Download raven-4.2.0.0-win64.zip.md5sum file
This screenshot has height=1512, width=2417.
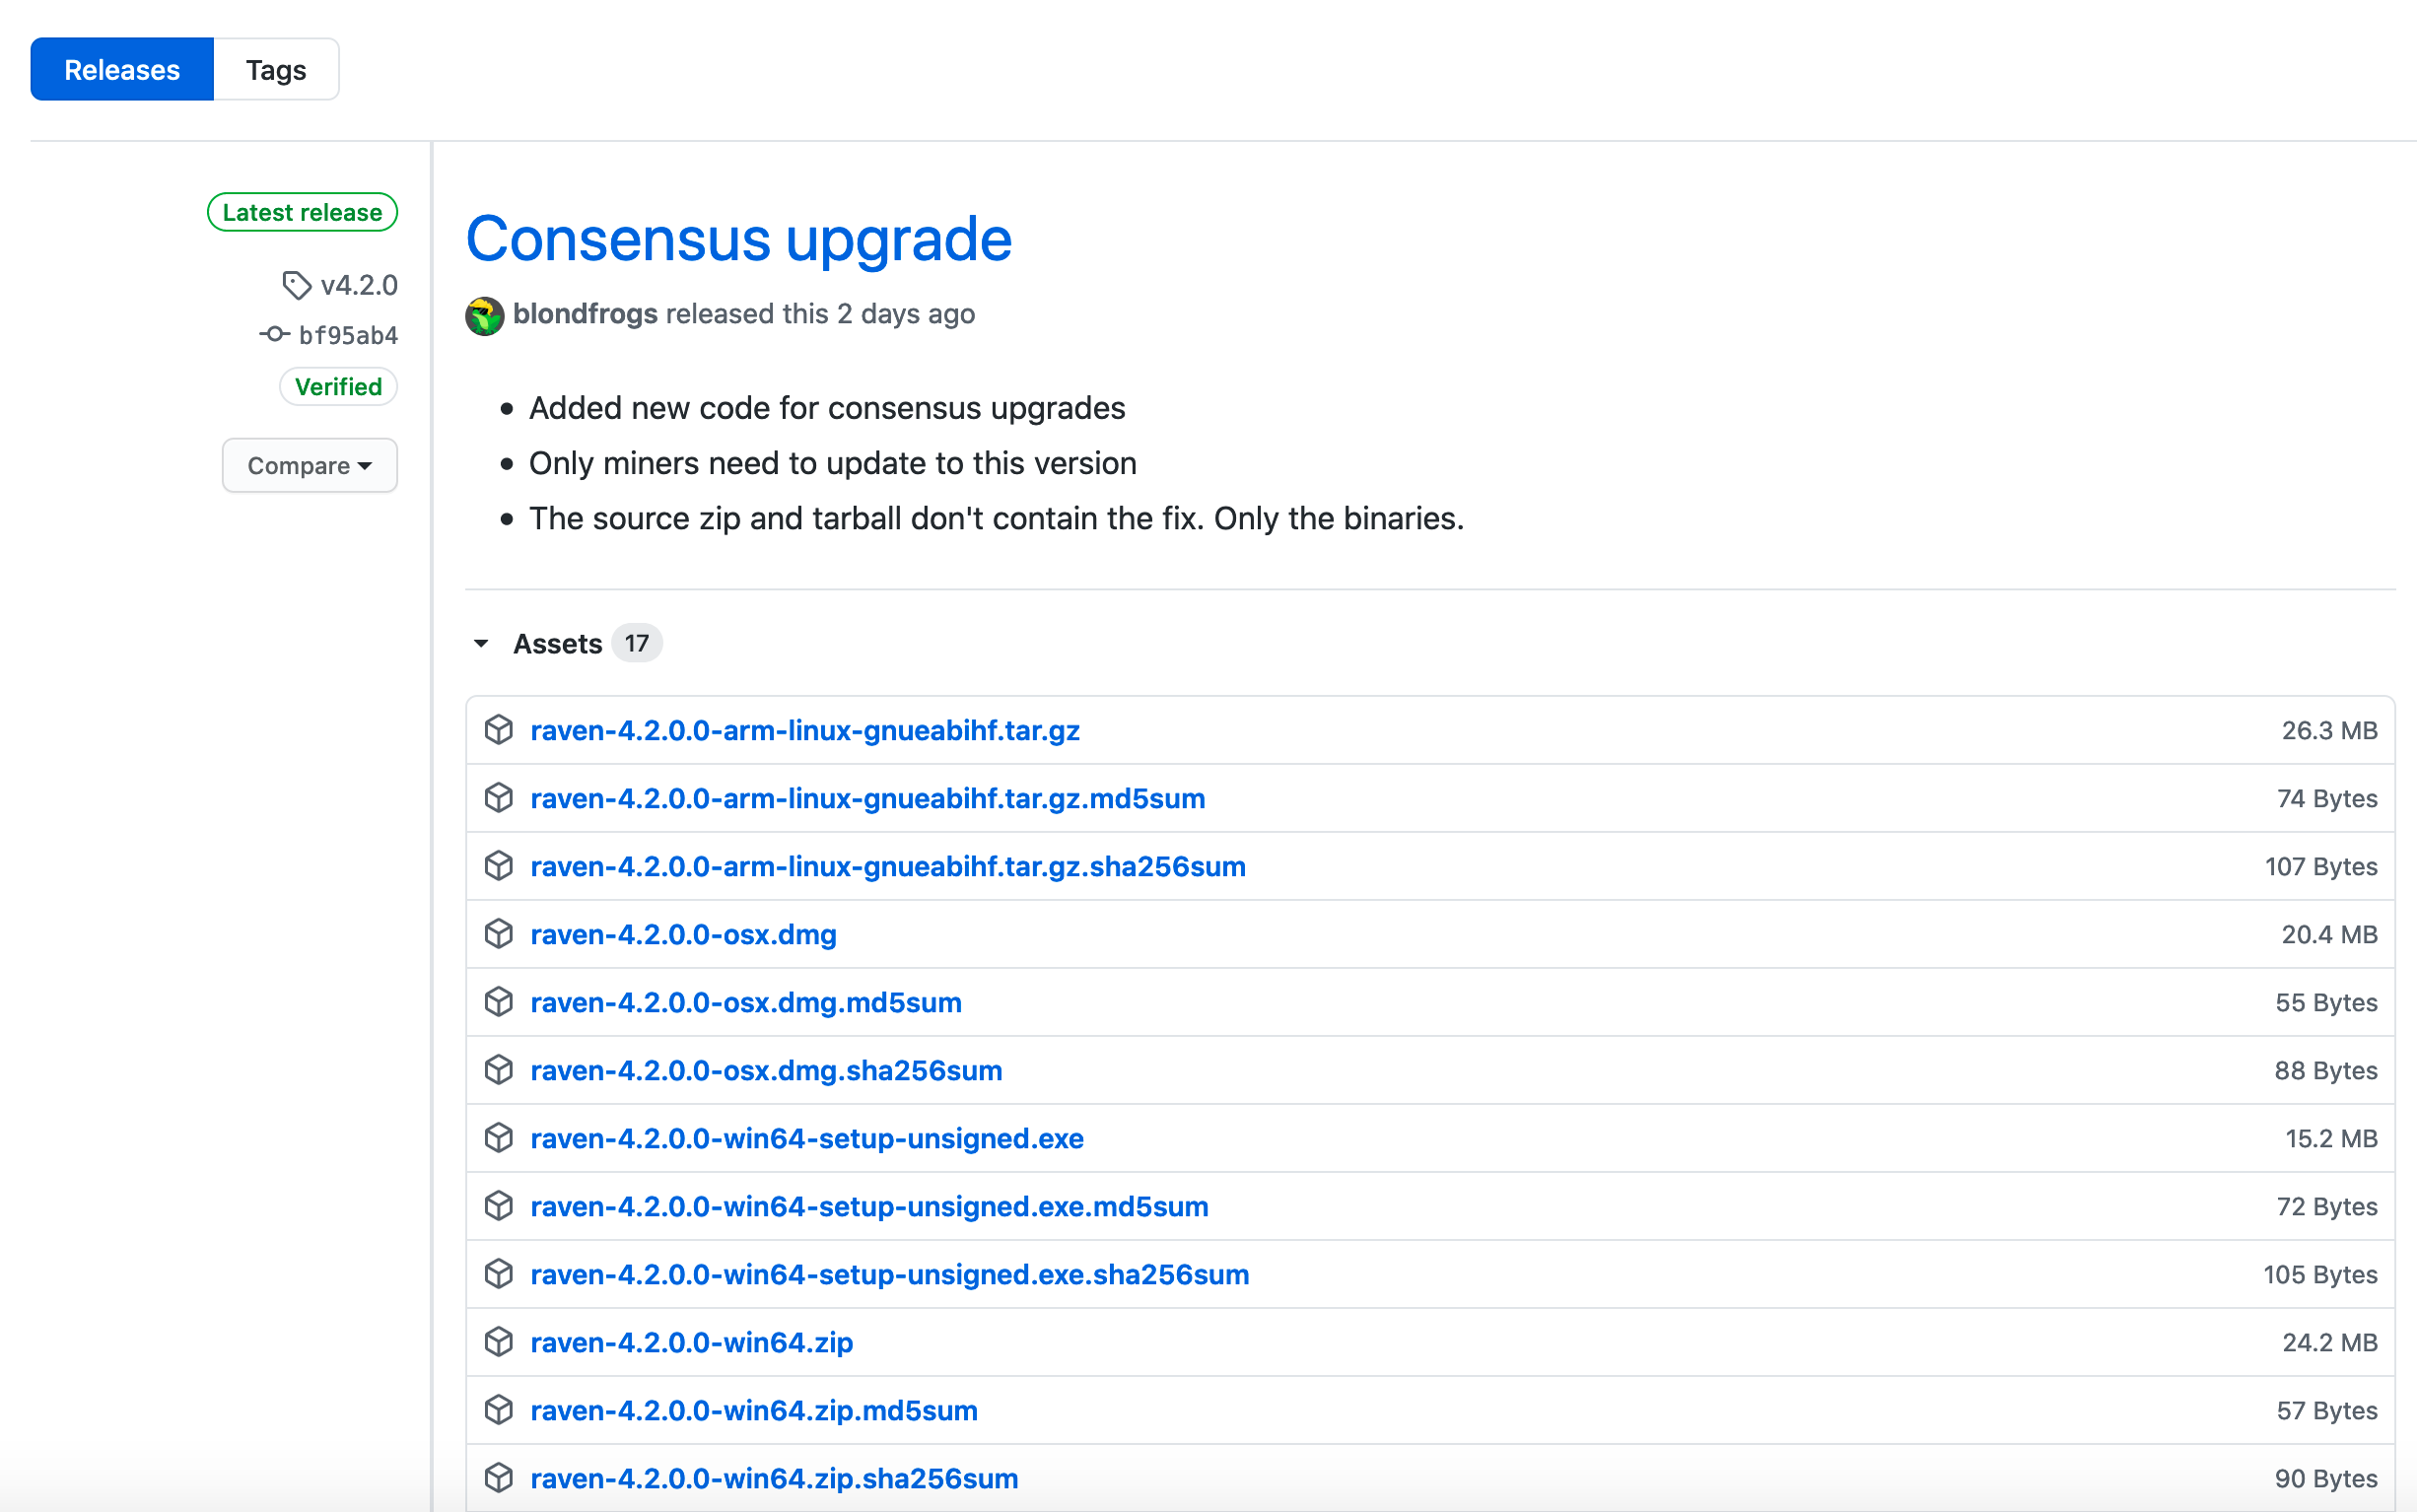(754, 1410)
